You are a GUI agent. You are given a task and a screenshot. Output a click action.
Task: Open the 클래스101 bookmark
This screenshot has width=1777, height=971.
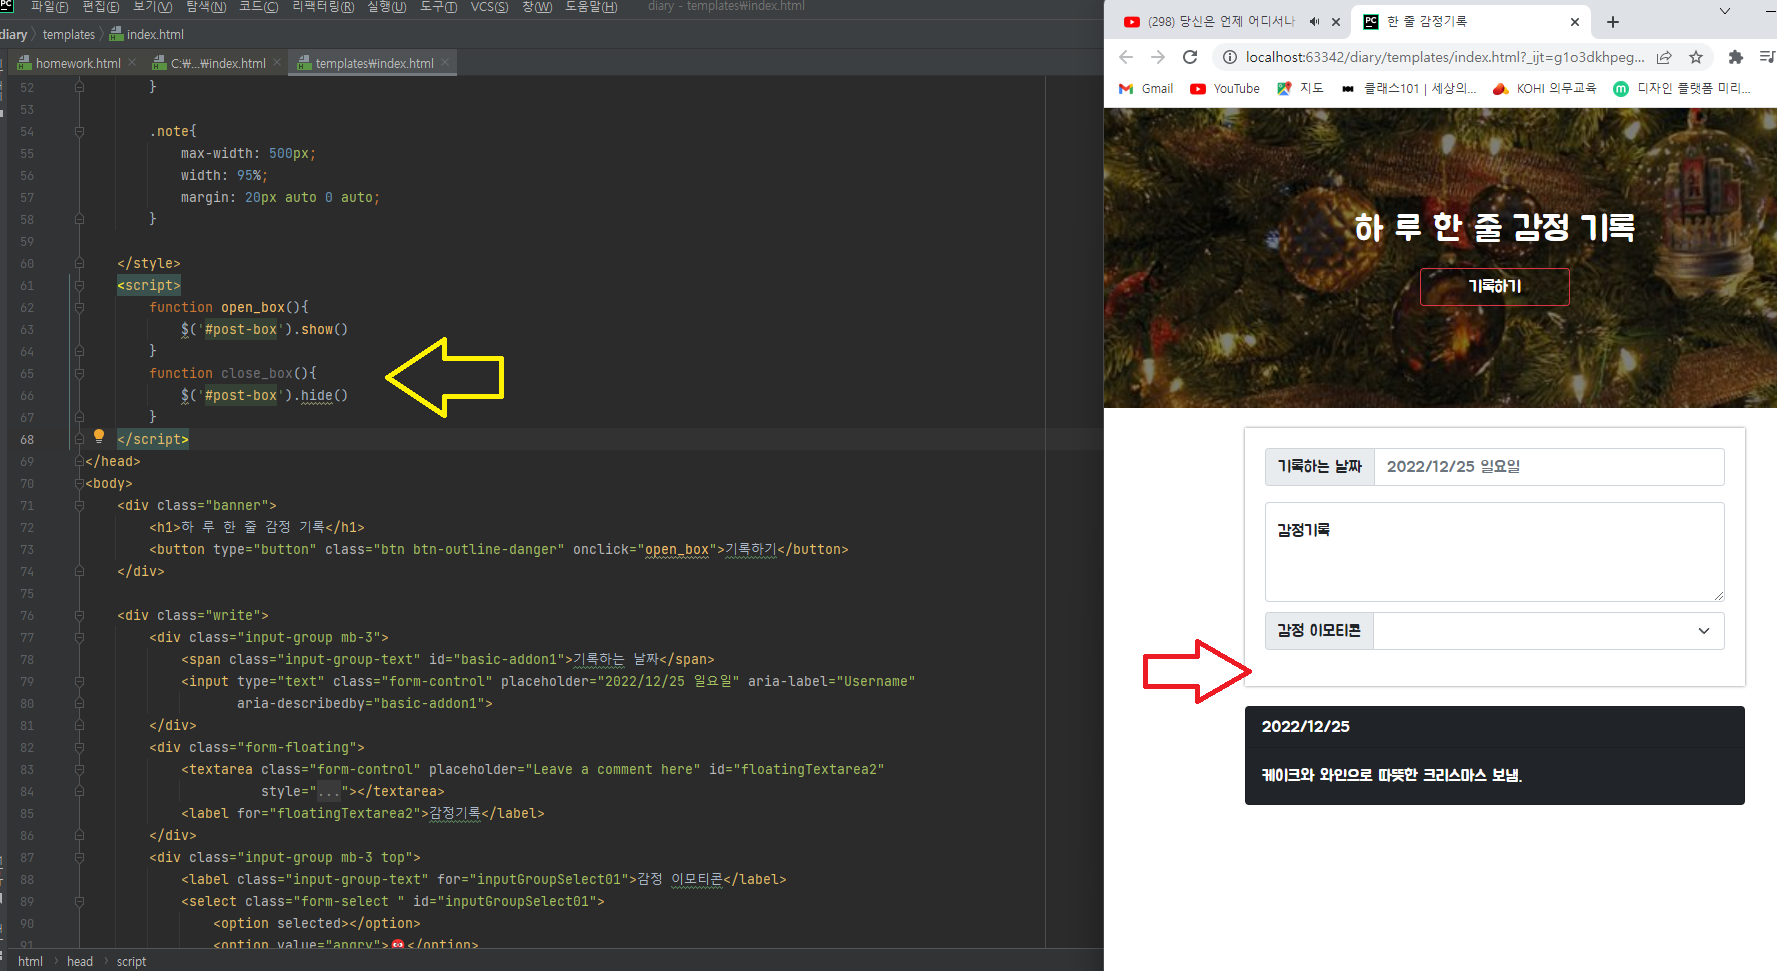pyautogui.click(x=1409, y=88)
